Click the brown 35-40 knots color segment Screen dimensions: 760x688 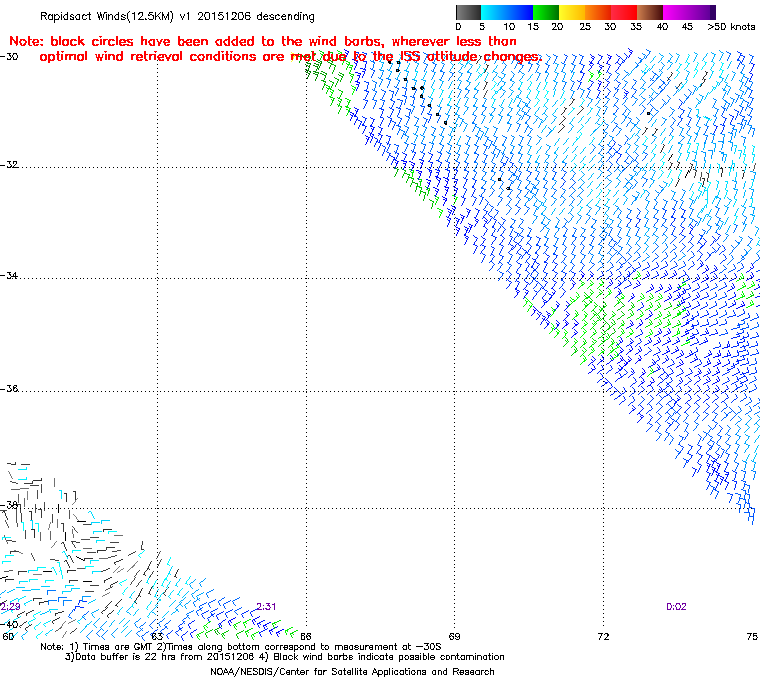click(x=650, y=12)
